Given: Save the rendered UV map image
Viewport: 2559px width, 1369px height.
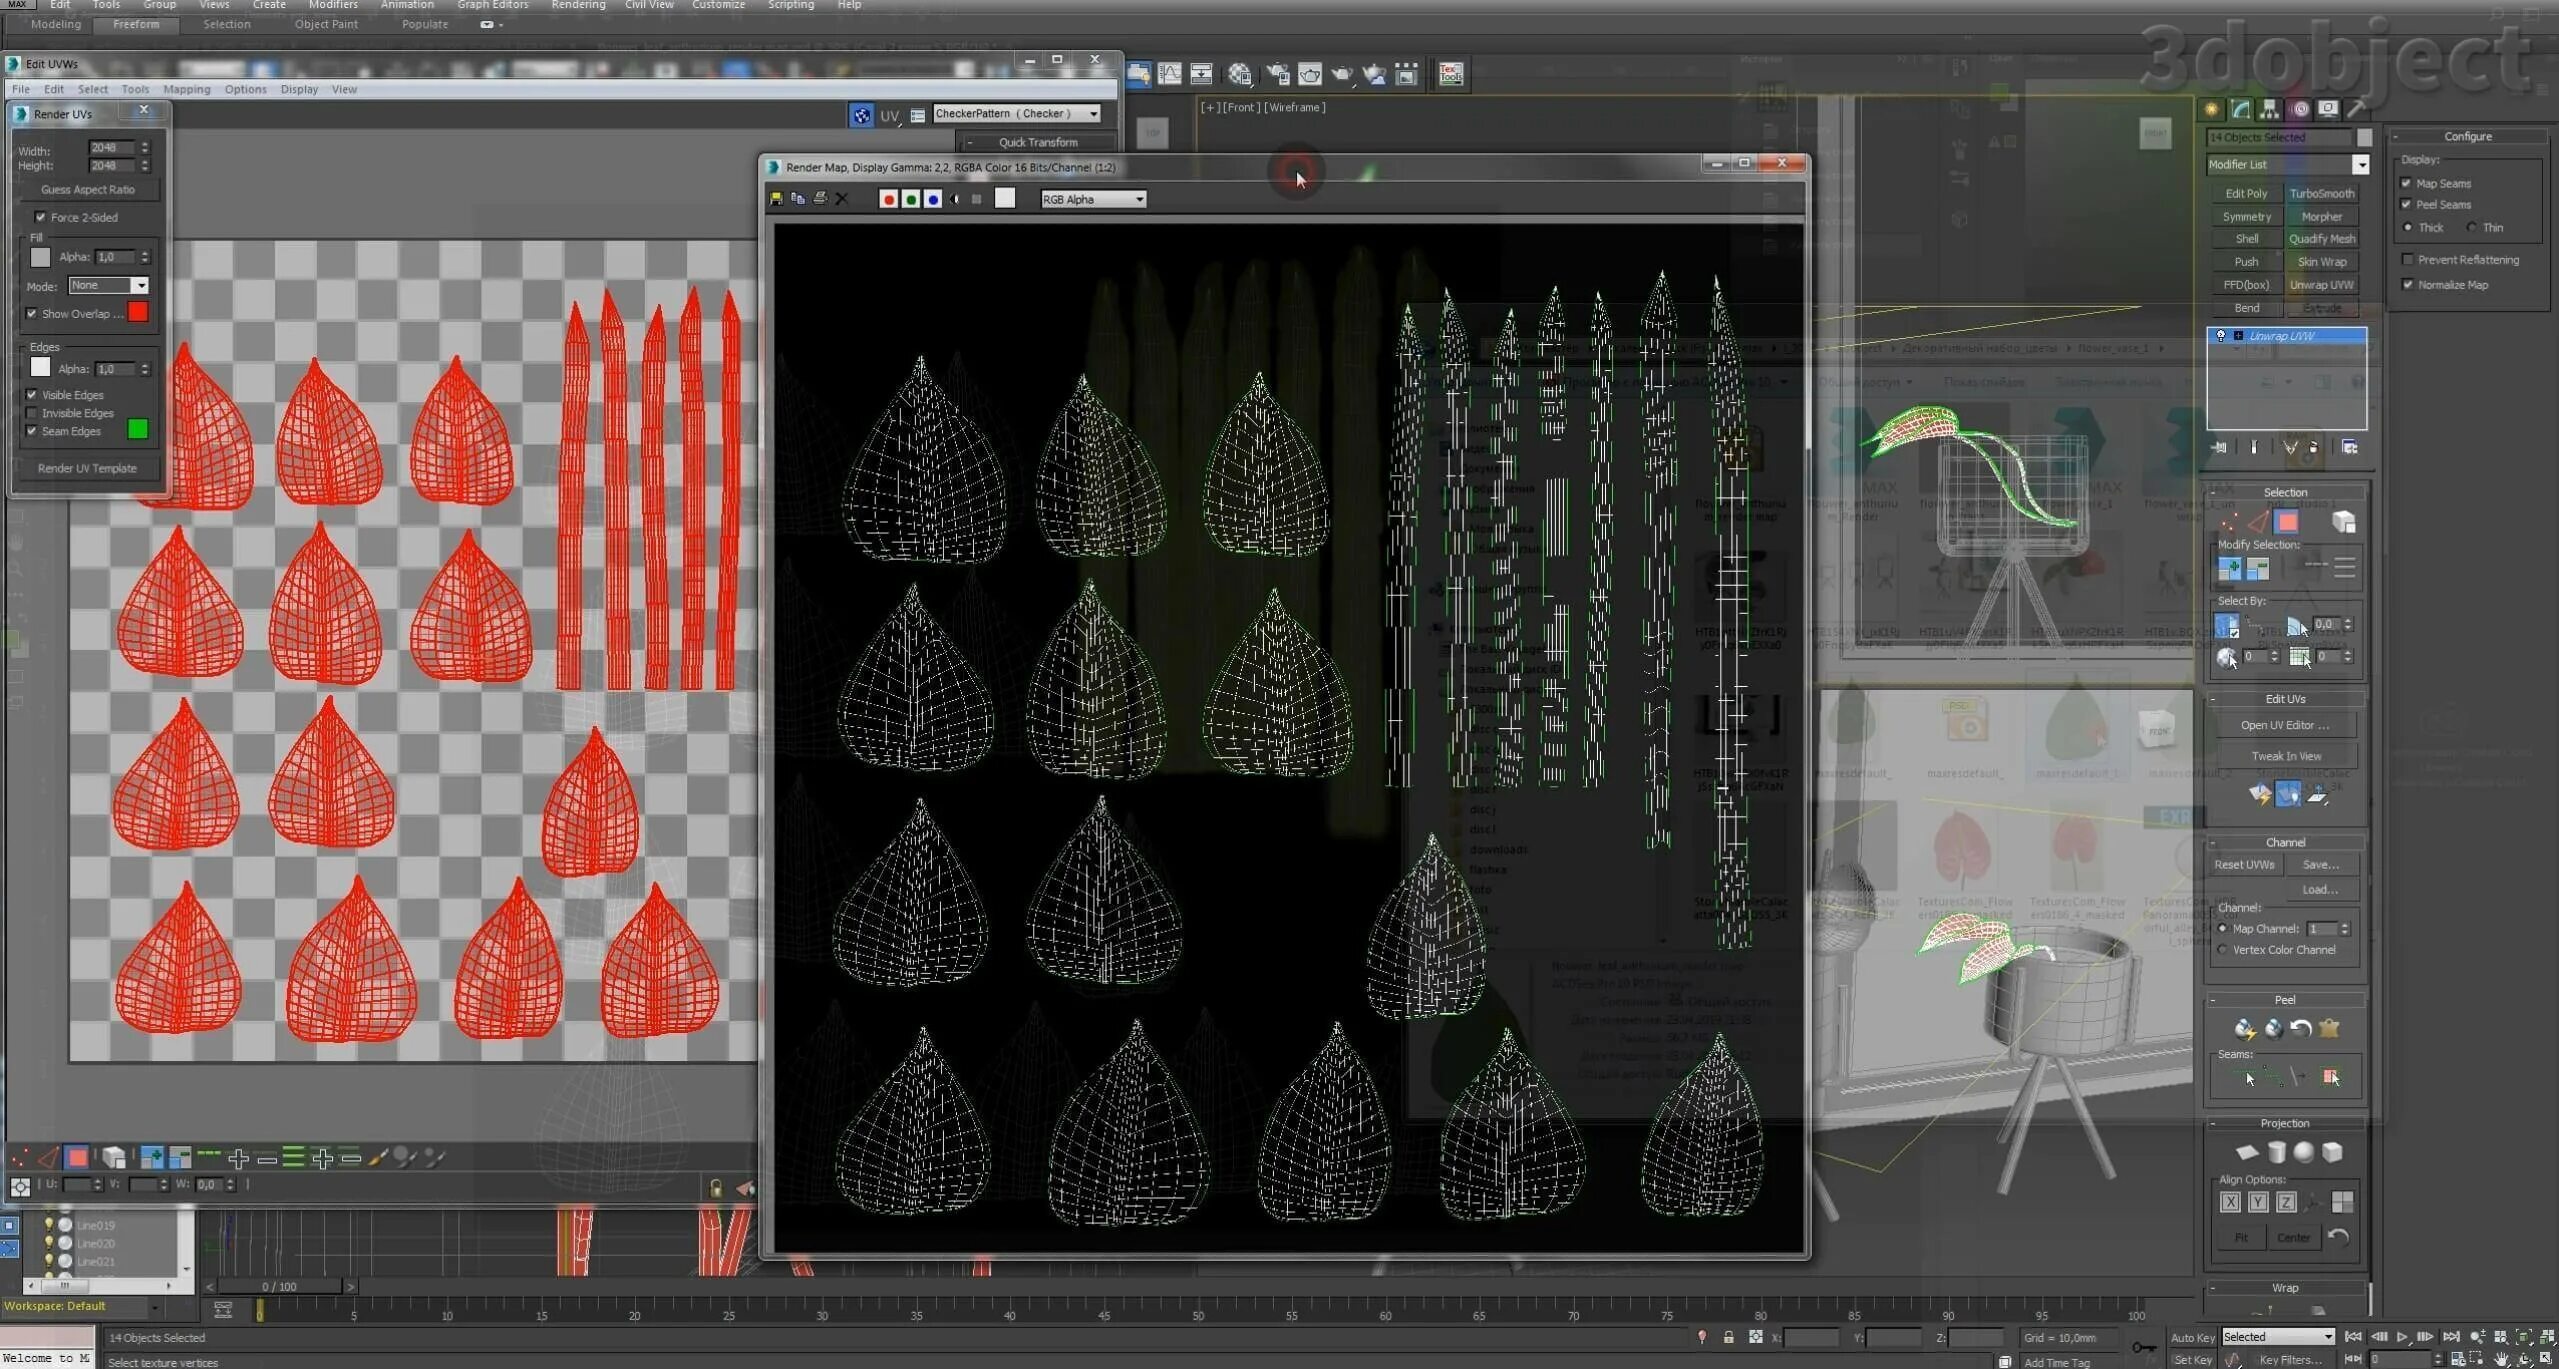Looking at the screenshot, I should [776, 199].
